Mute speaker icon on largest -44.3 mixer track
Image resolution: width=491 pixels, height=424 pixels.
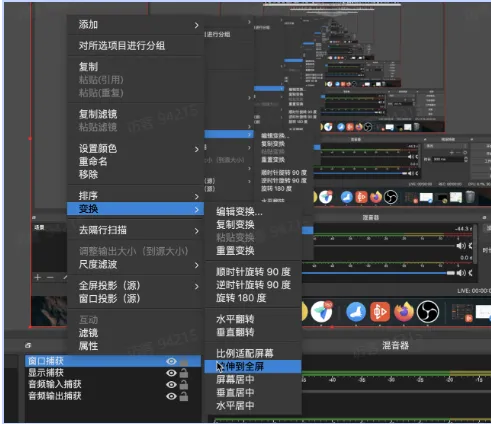click(461, 246)
